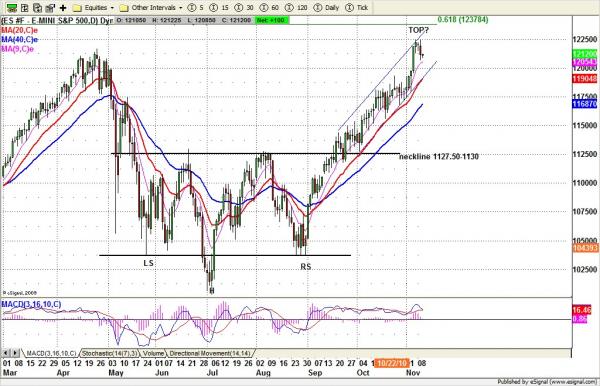Click the TOP? annotation near the peak
The image size is (600, 386).
pos(418,30)
